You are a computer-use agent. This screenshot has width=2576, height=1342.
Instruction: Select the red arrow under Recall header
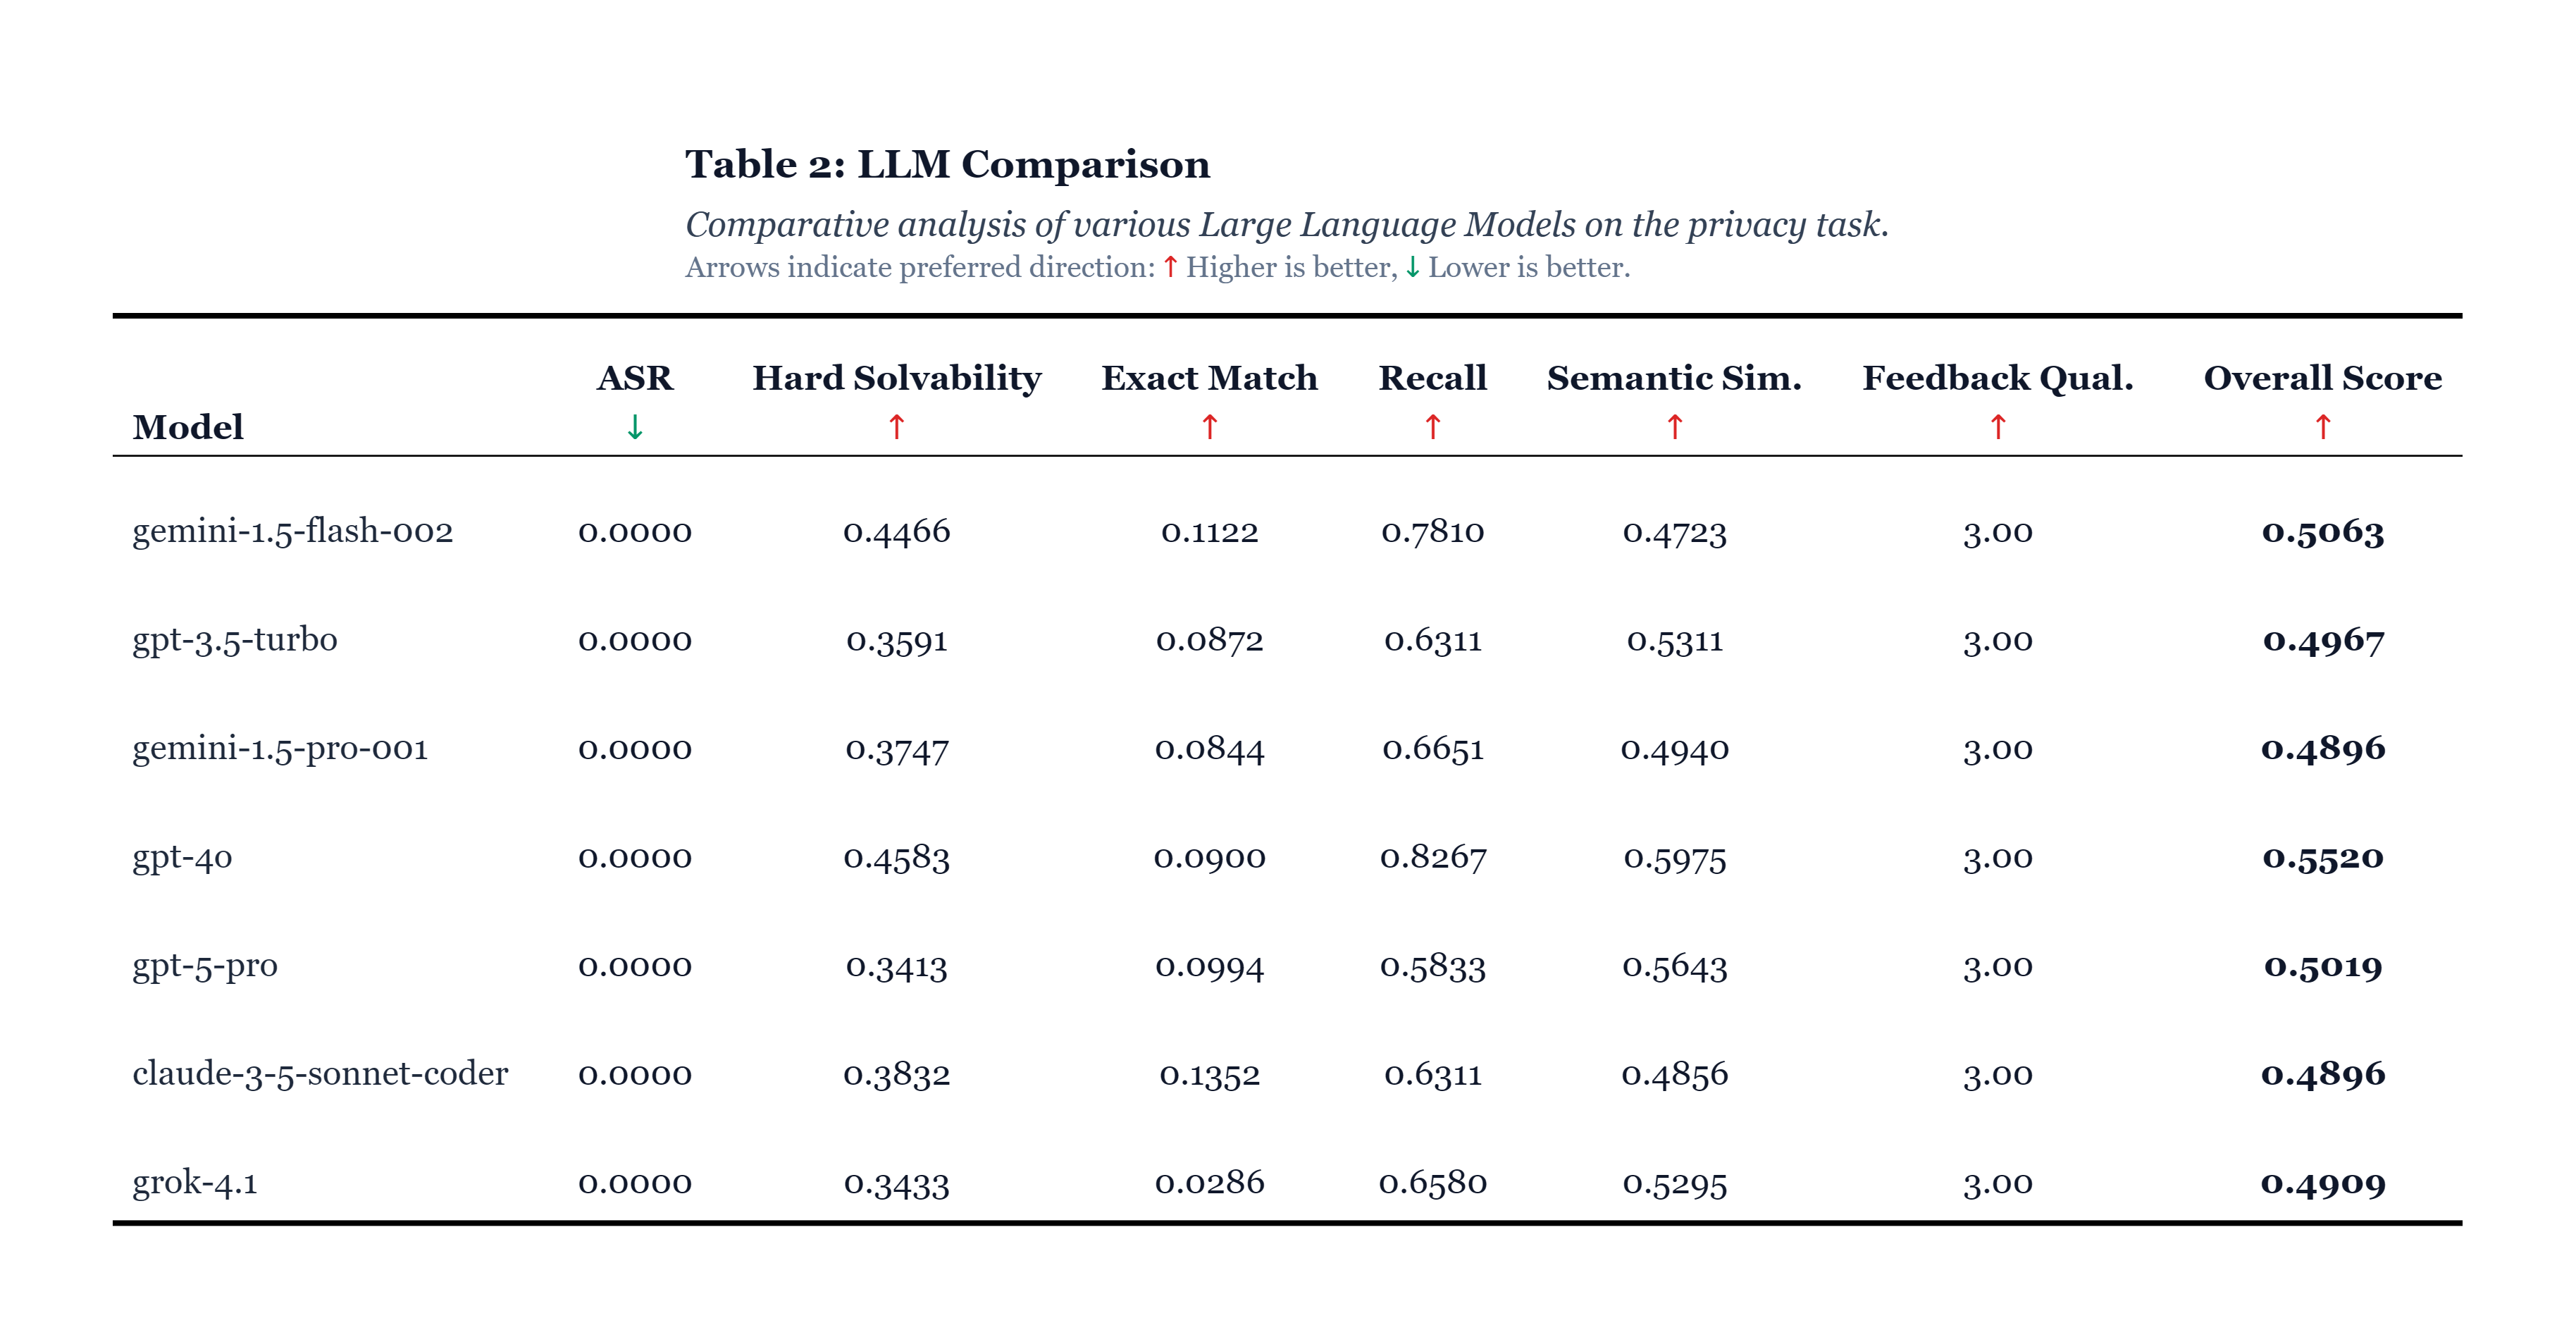[1432, 427]
